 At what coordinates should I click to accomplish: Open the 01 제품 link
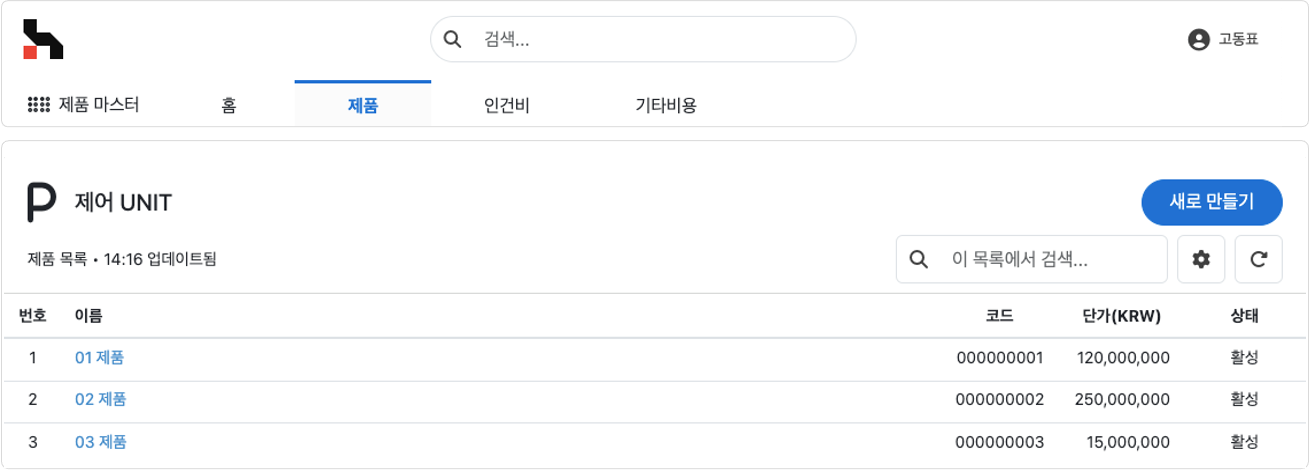coord(99,357)
